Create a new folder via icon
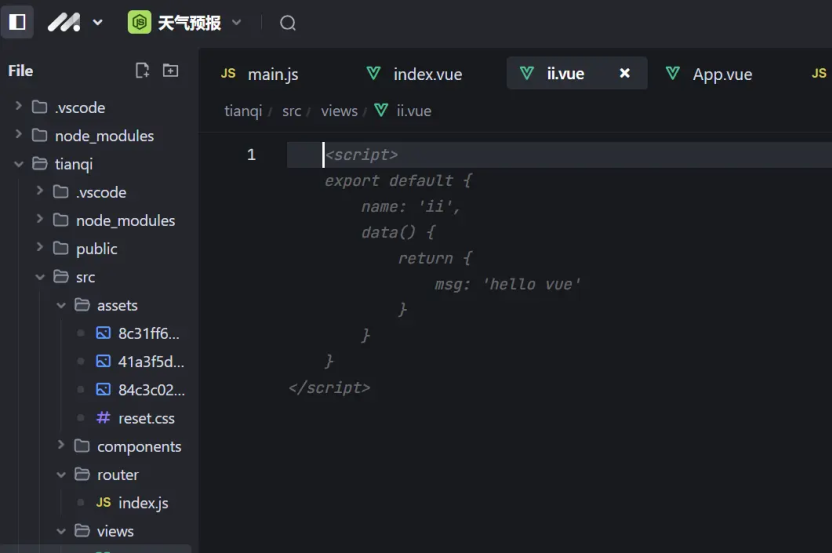The width and height of the screenshot is (832, 553). click(171, 70)
